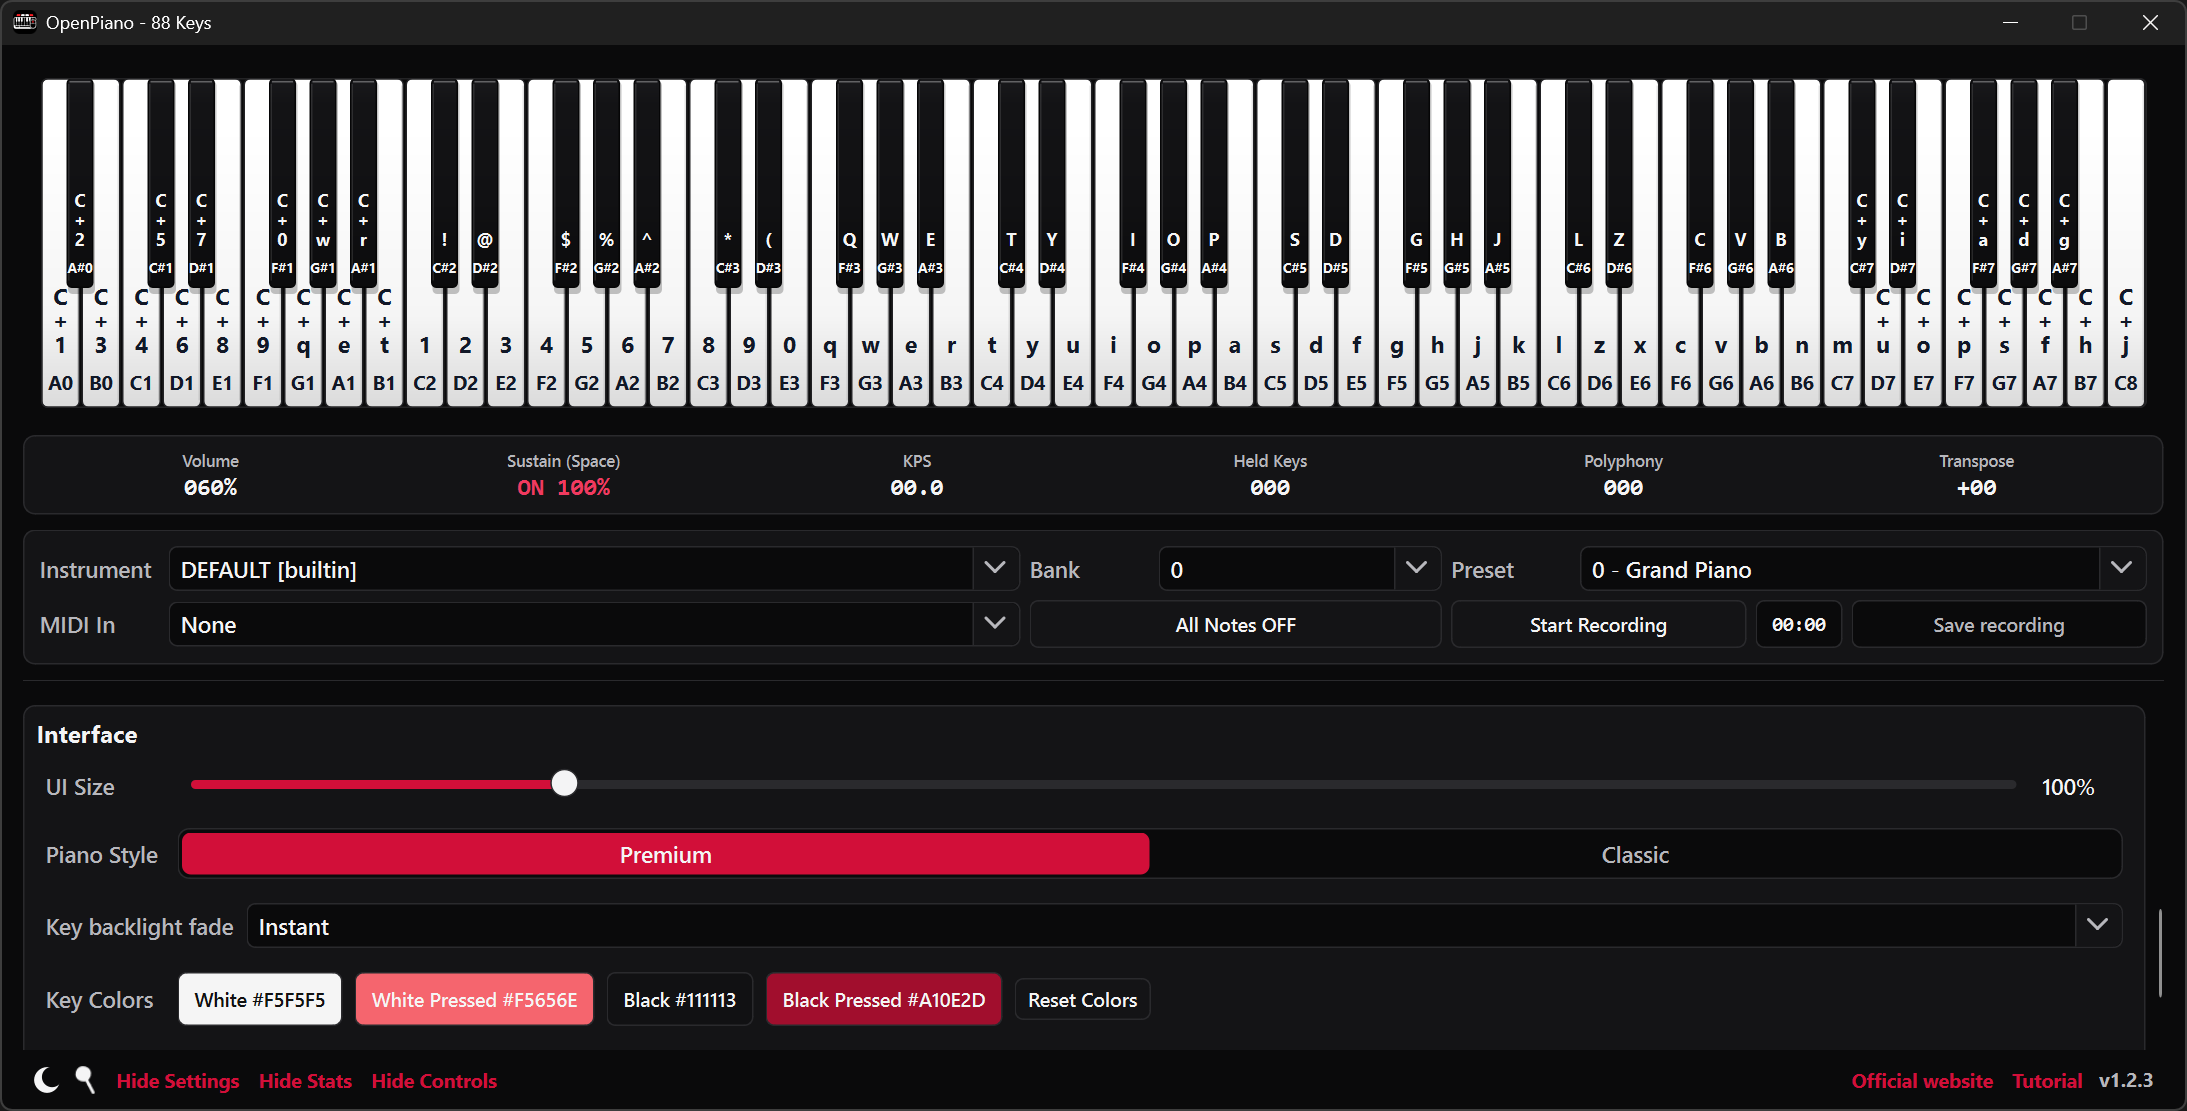Screen dimensions: 2187x1111
Task: Click Save recording button
Action: click(1998, 625)
